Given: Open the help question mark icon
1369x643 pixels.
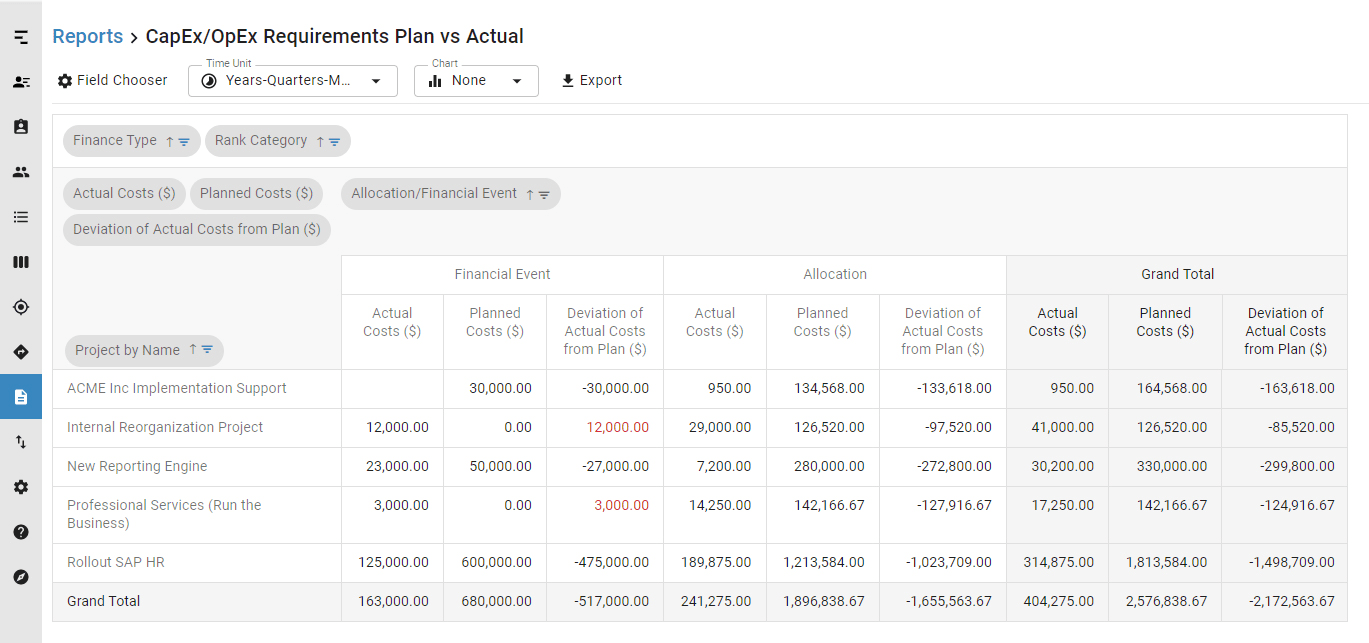Looking at the screenshot, I should pos(21,532).
